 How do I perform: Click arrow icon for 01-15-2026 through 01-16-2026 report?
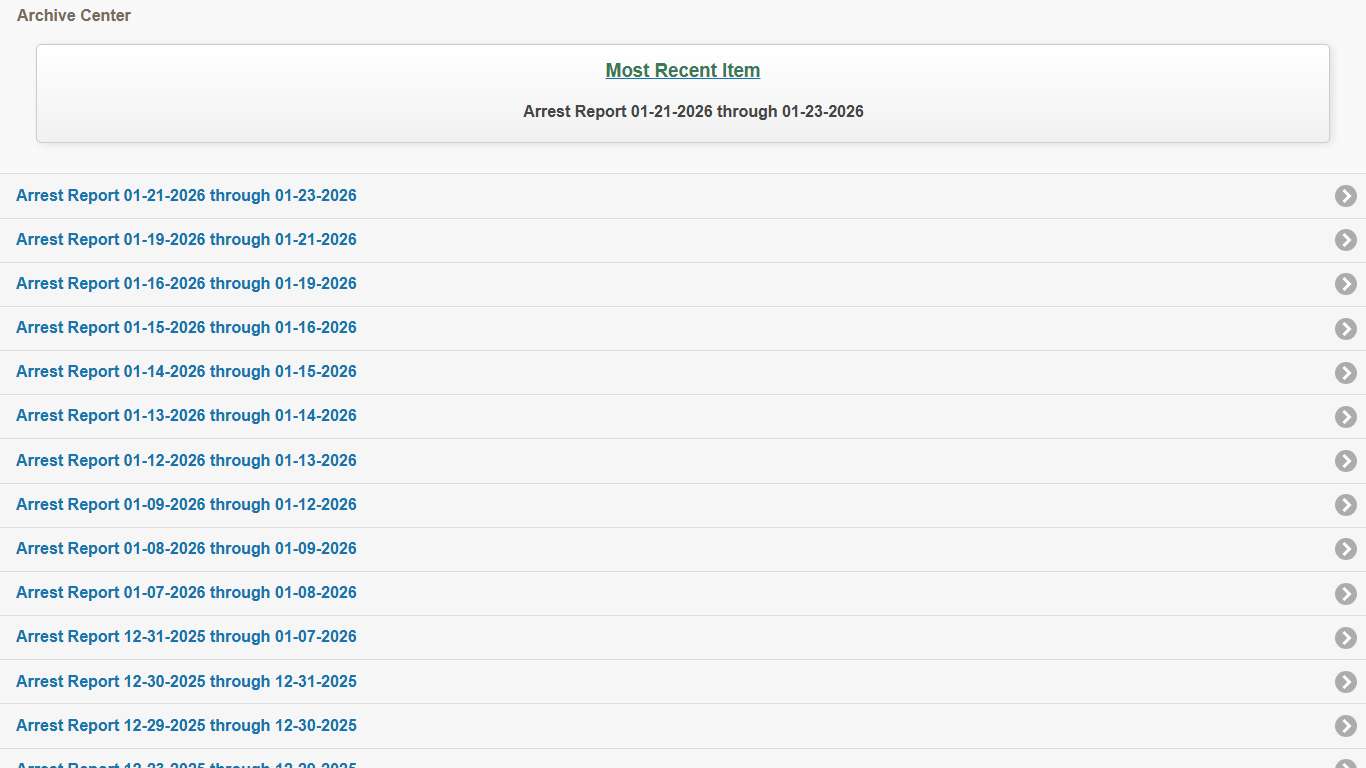click(x=1345, y=328)
